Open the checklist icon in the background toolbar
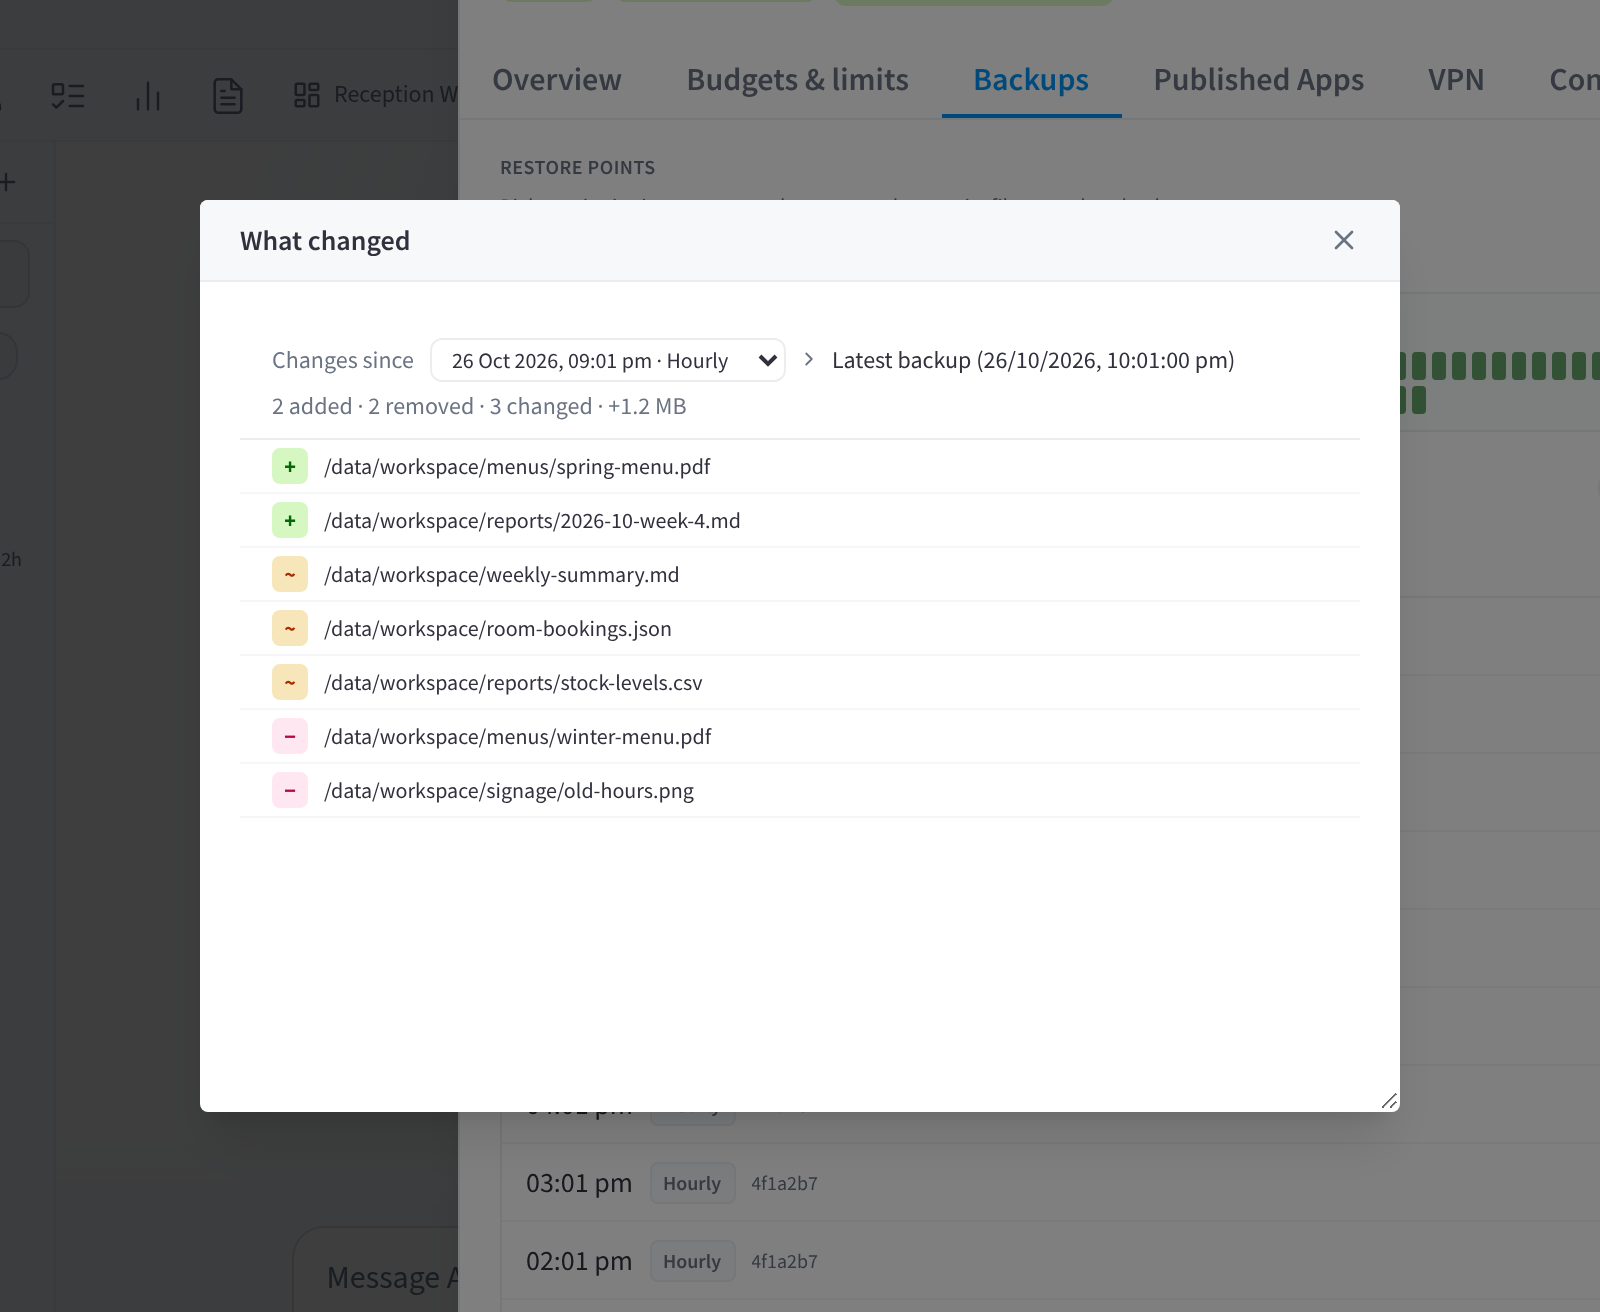The height and width of the screenshot is (1312, 1600). 68,96
